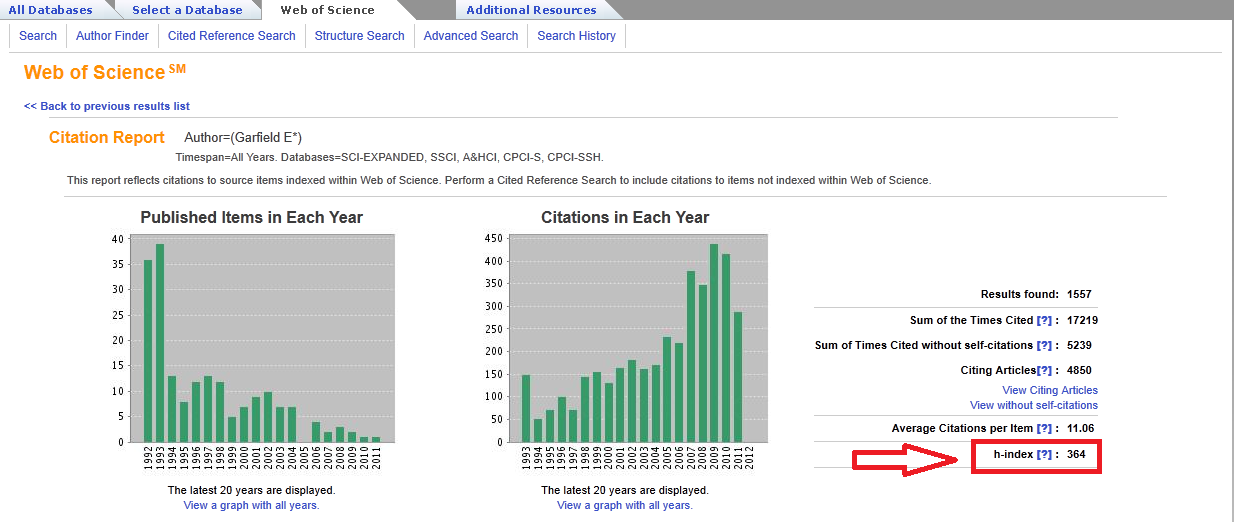The image size is (1234, 522).
Task: Click Back to previous results list
Action: [107, 106]
